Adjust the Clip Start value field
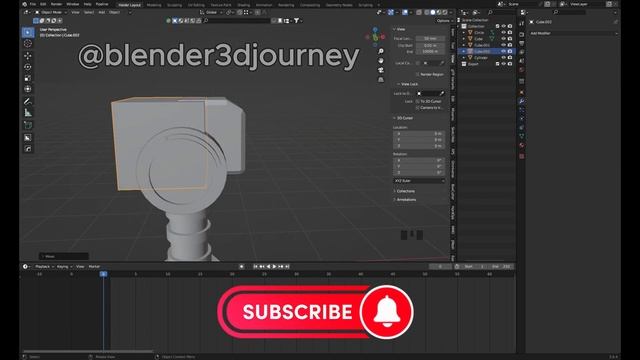Viewport: 640px width, 360px height. click(430, 45)
